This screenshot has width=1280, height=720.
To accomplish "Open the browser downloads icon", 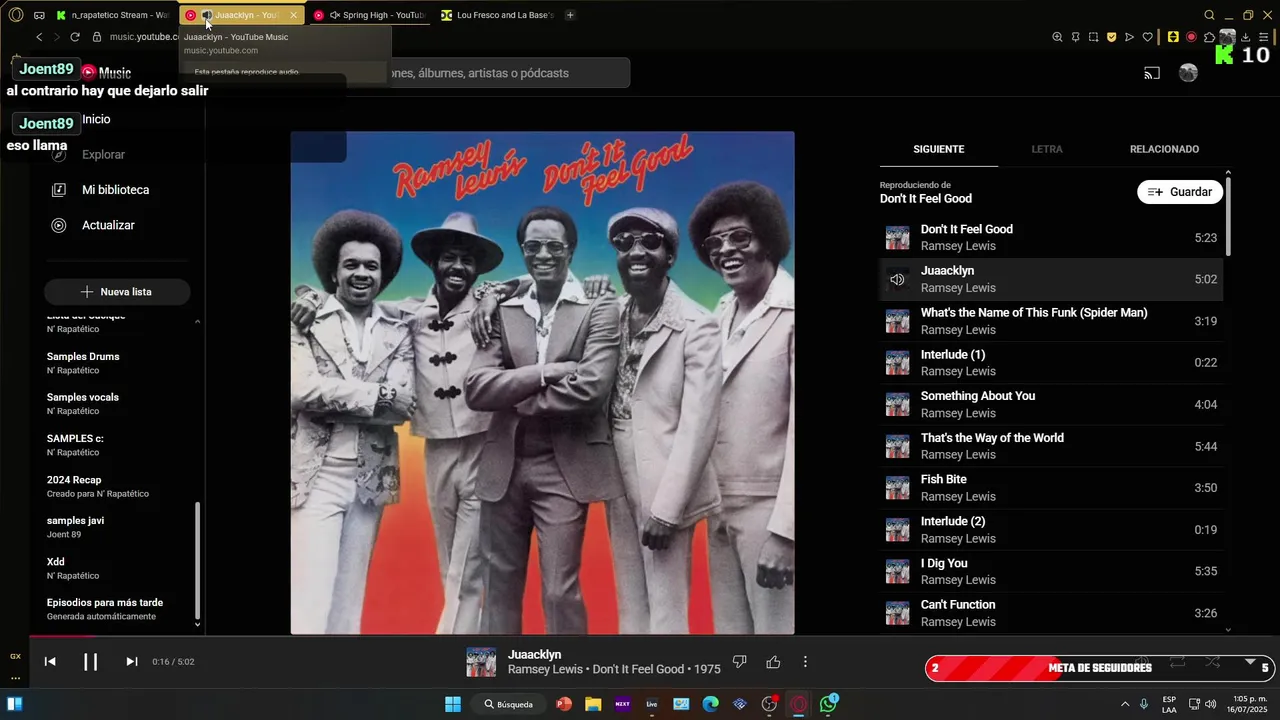I will 1245,37.
